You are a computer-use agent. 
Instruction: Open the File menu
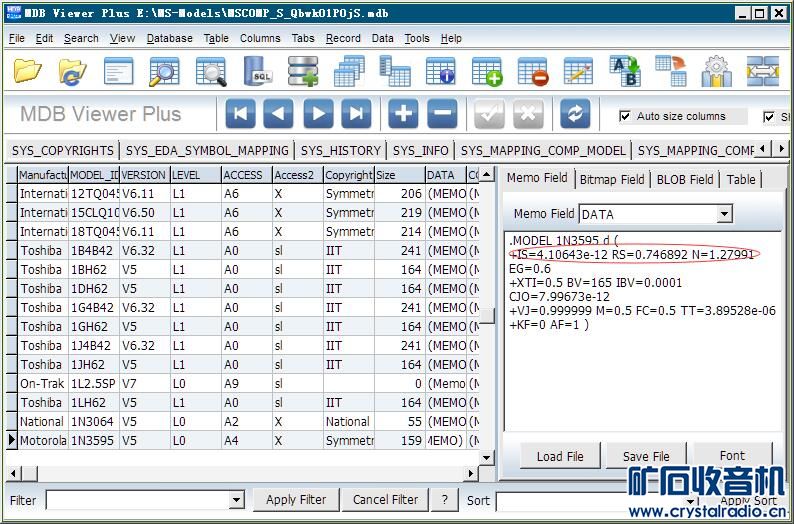17,38
